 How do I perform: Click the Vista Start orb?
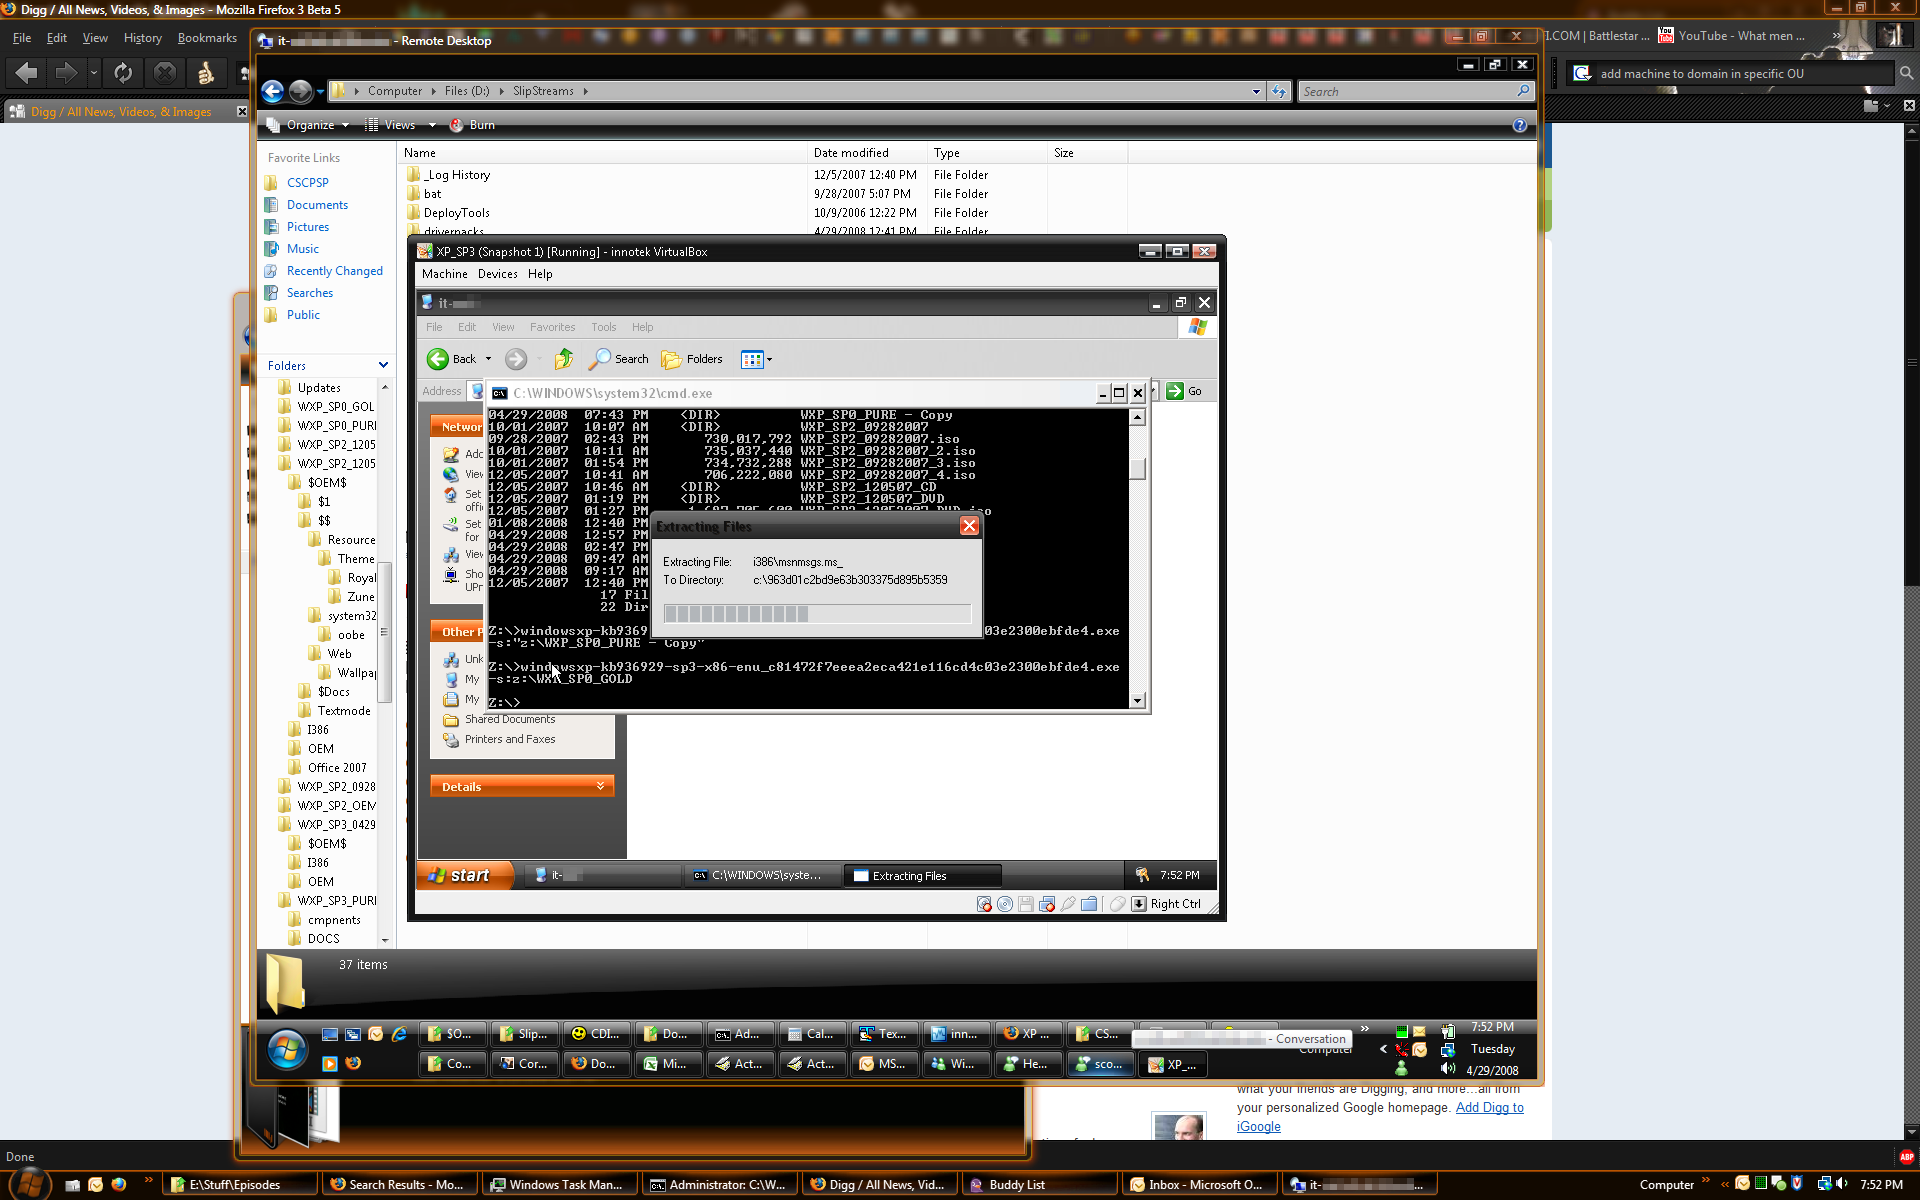pos(287,1049)
